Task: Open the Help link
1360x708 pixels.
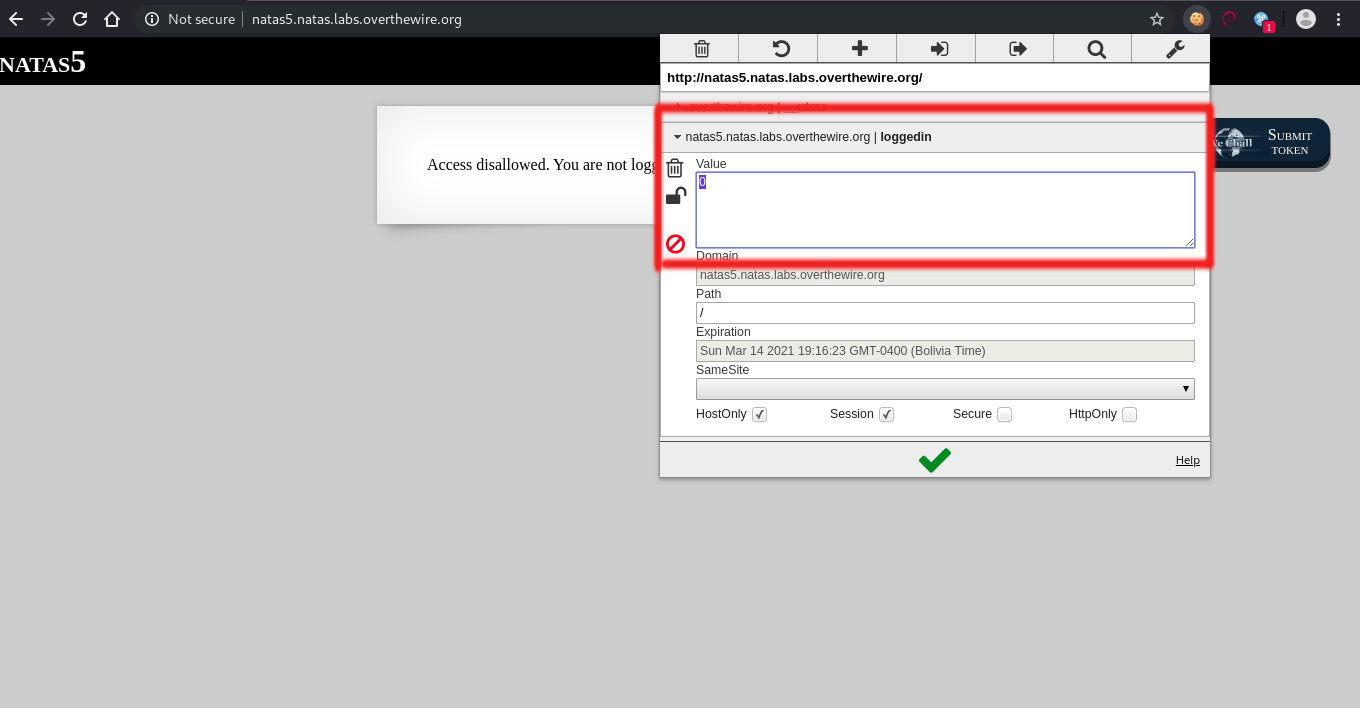Action: 1187,460
